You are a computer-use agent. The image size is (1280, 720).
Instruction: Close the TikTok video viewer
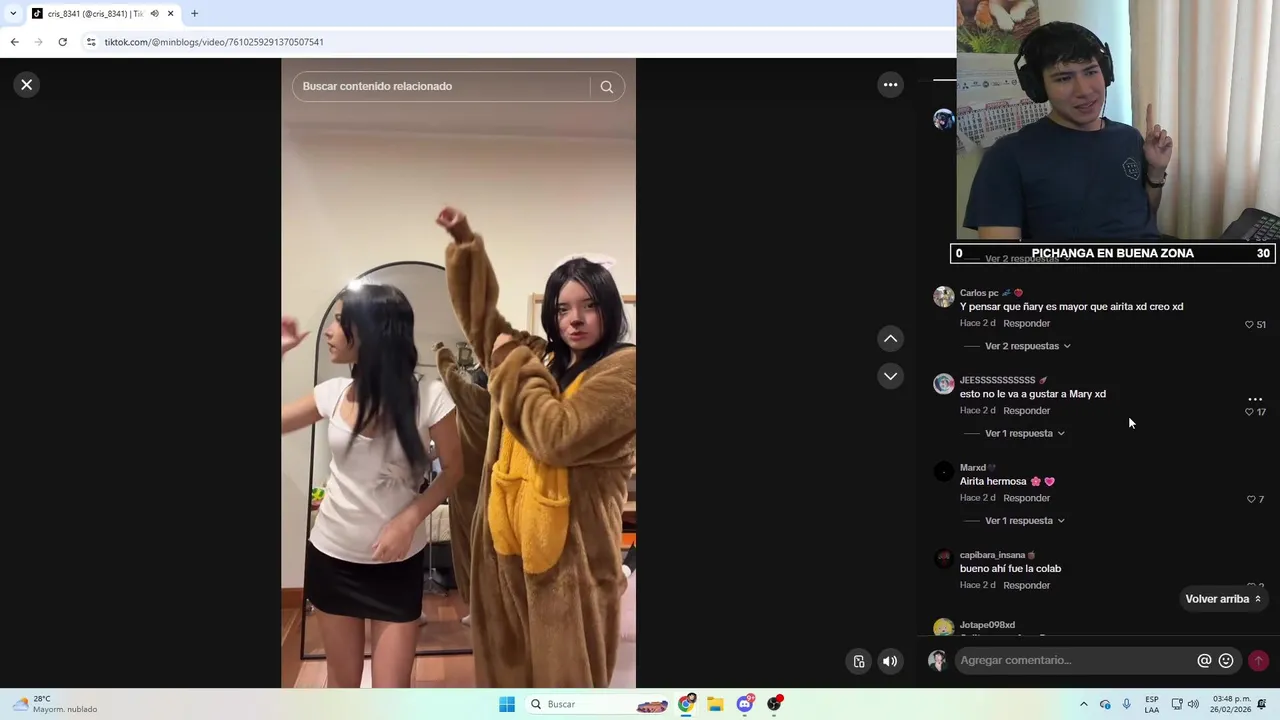pyautogui.click(x=27, y=85)
